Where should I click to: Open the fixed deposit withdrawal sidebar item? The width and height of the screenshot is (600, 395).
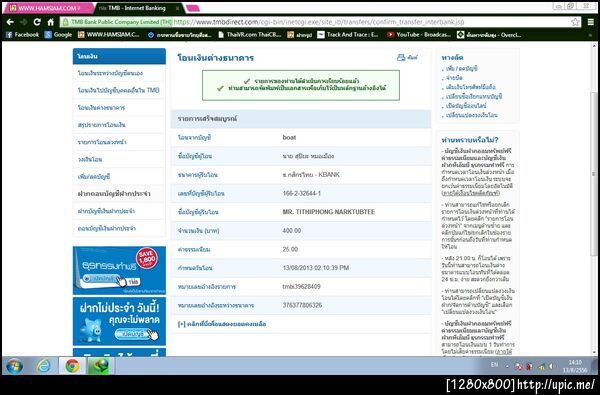click(119, 228)
